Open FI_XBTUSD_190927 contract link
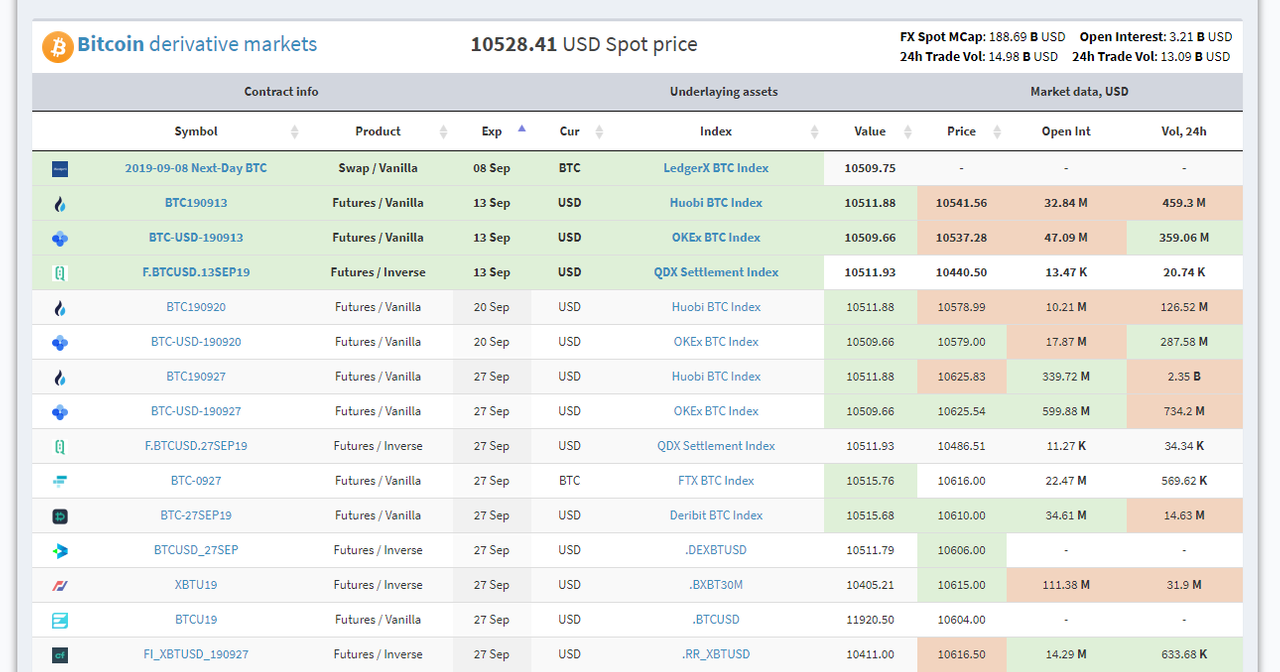The width and height of the screenshot is (1280, 672). [196, 654]
